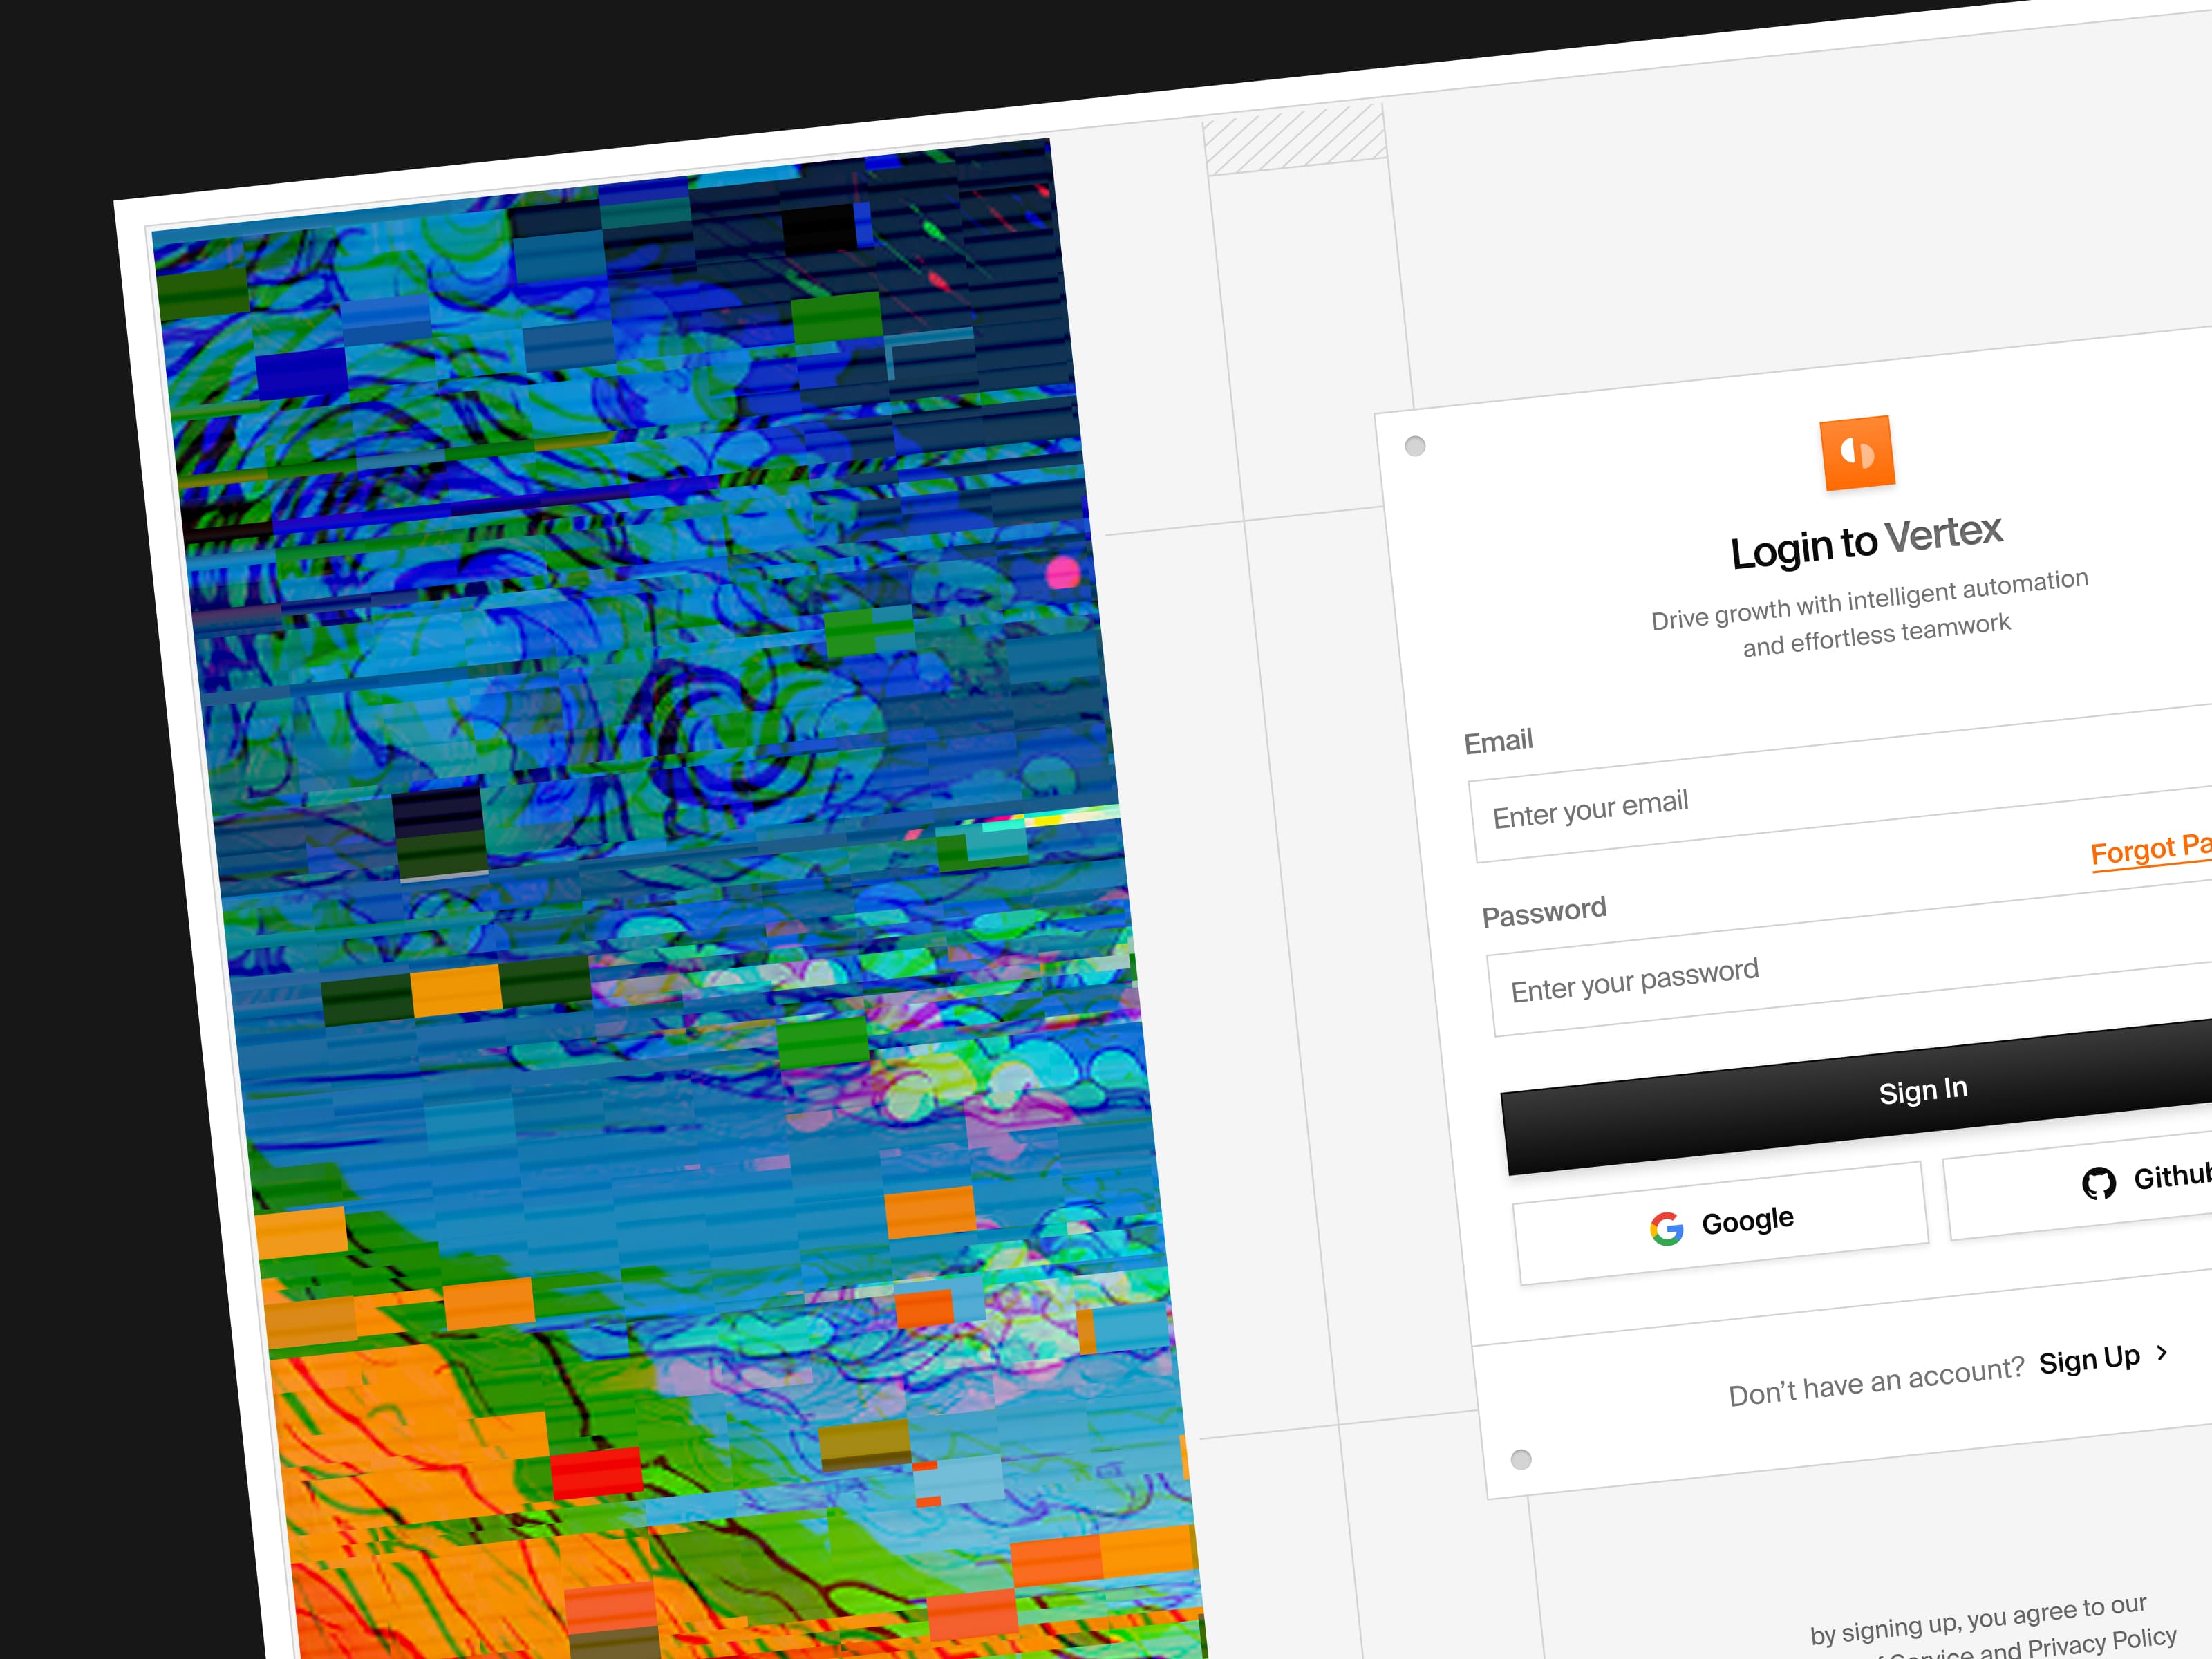The image size is (2212, 1659).
Task: Click the Google G logo icon
Action: [1667, 1228]
